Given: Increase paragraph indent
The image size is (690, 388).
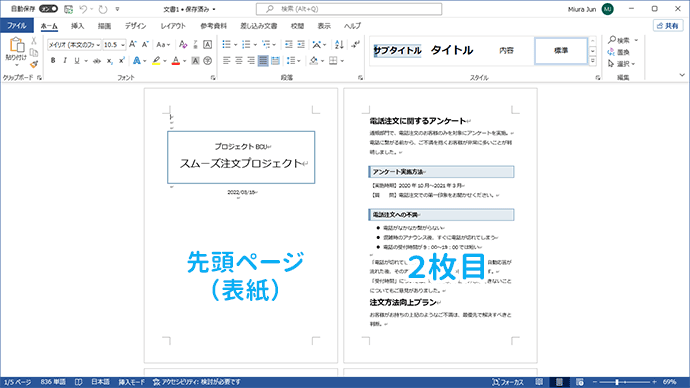Looking at the screenshot, I should pos(301,44).
